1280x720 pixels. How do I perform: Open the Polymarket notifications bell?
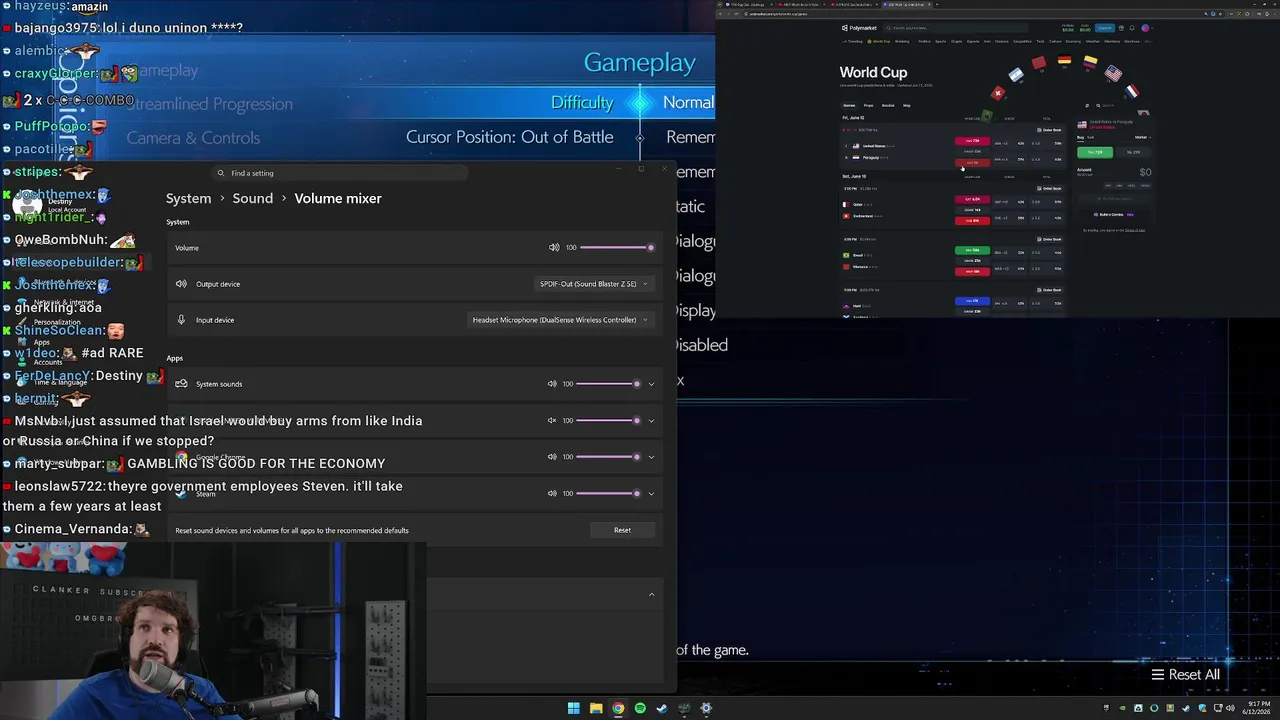[x=1132, y=28]
